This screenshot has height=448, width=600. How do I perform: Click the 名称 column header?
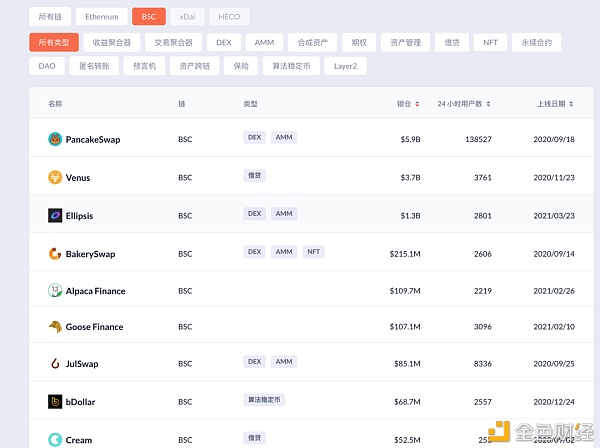[55, 104]
